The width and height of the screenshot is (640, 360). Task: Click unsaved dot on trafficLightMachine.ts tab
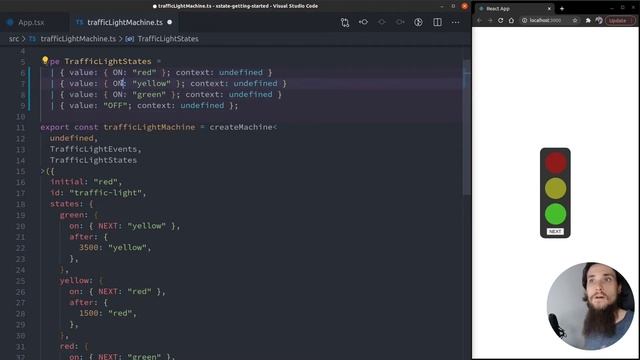[x=170, y=22]
